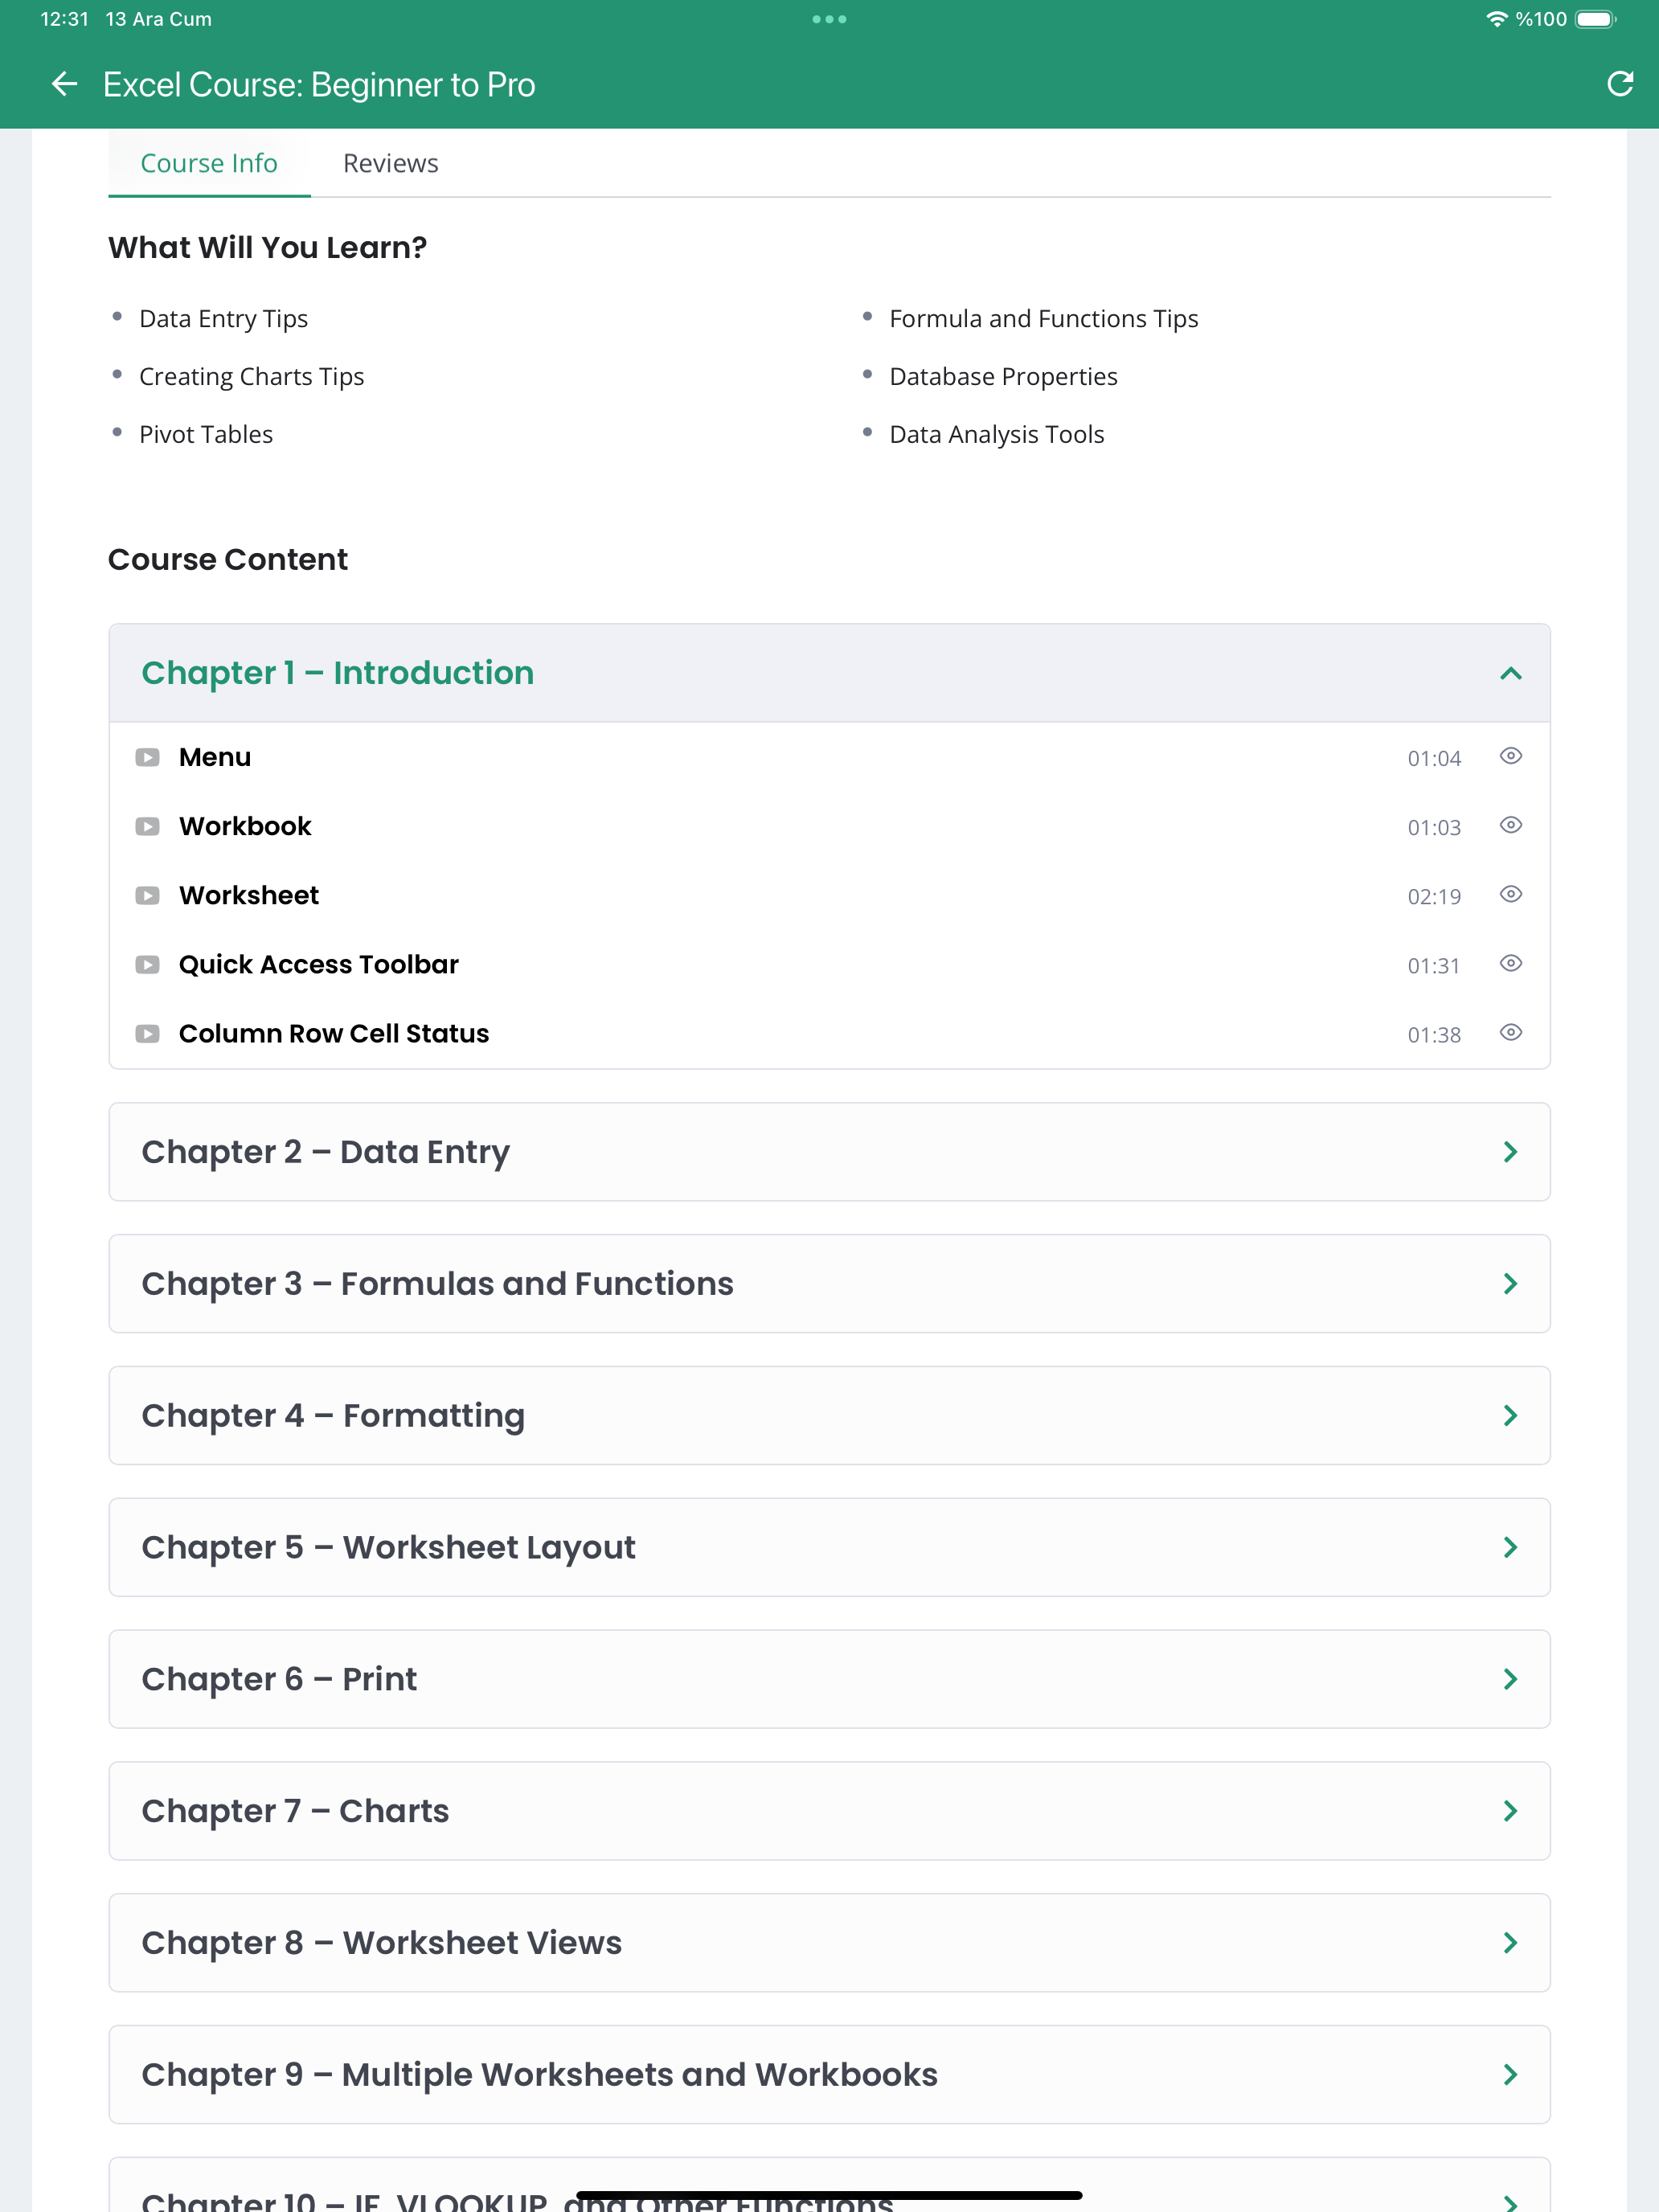1659x2212 pixels.
Task: Toggle preview eye for Worksheet lesson
Action: pyautogui.click(x=1510, y=894)
